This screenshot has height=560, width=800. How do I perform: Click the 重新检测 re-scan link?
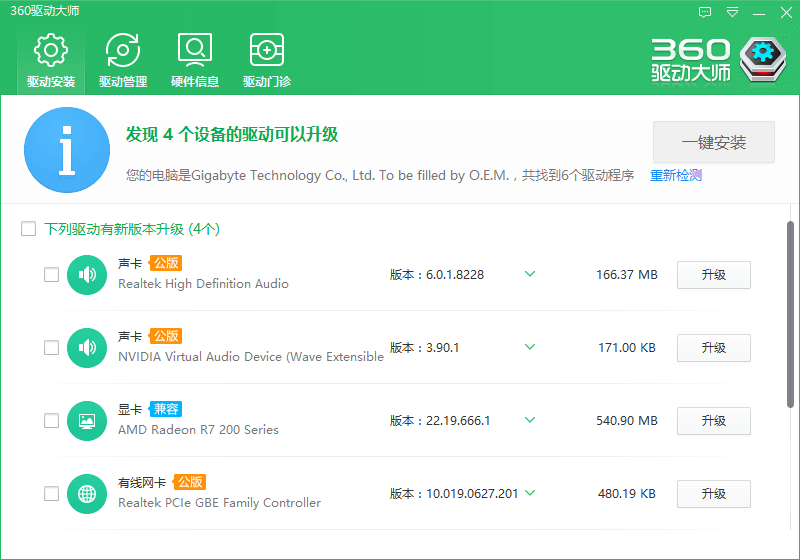pos(676,175)
